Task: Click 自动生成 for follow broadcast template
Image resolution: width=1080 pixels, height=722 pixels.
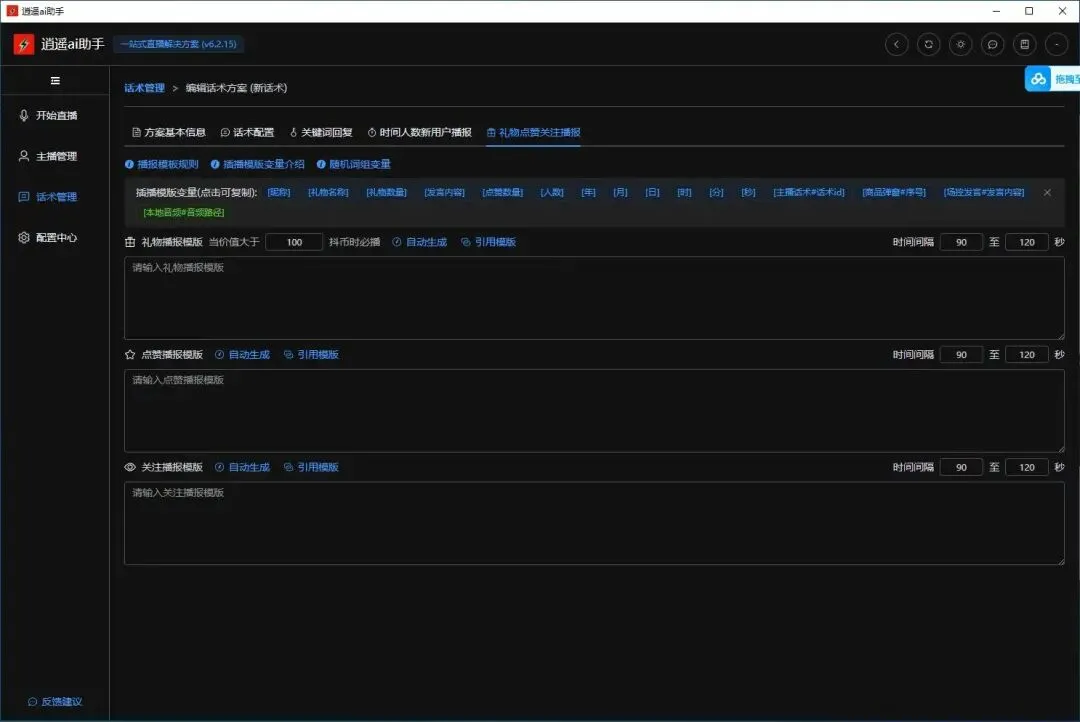Action: 242,467
